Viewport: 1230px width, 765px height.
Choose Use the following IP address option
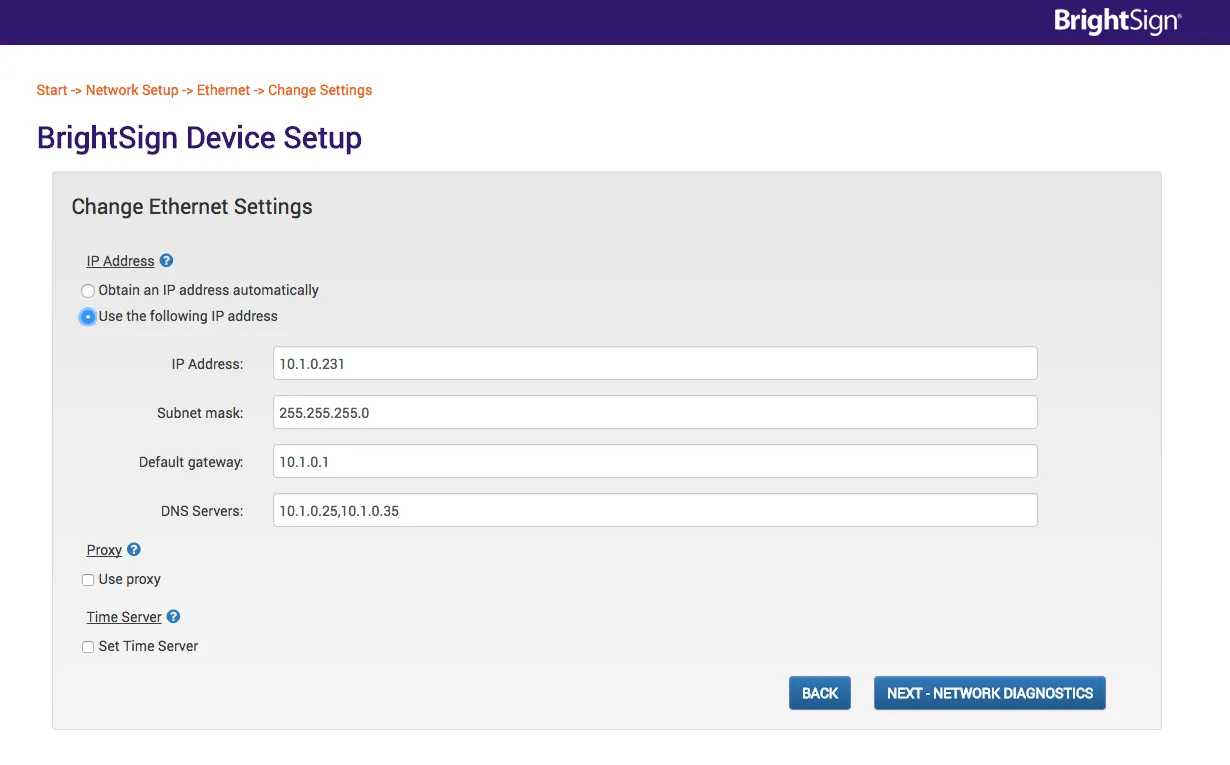click(88, 317)
